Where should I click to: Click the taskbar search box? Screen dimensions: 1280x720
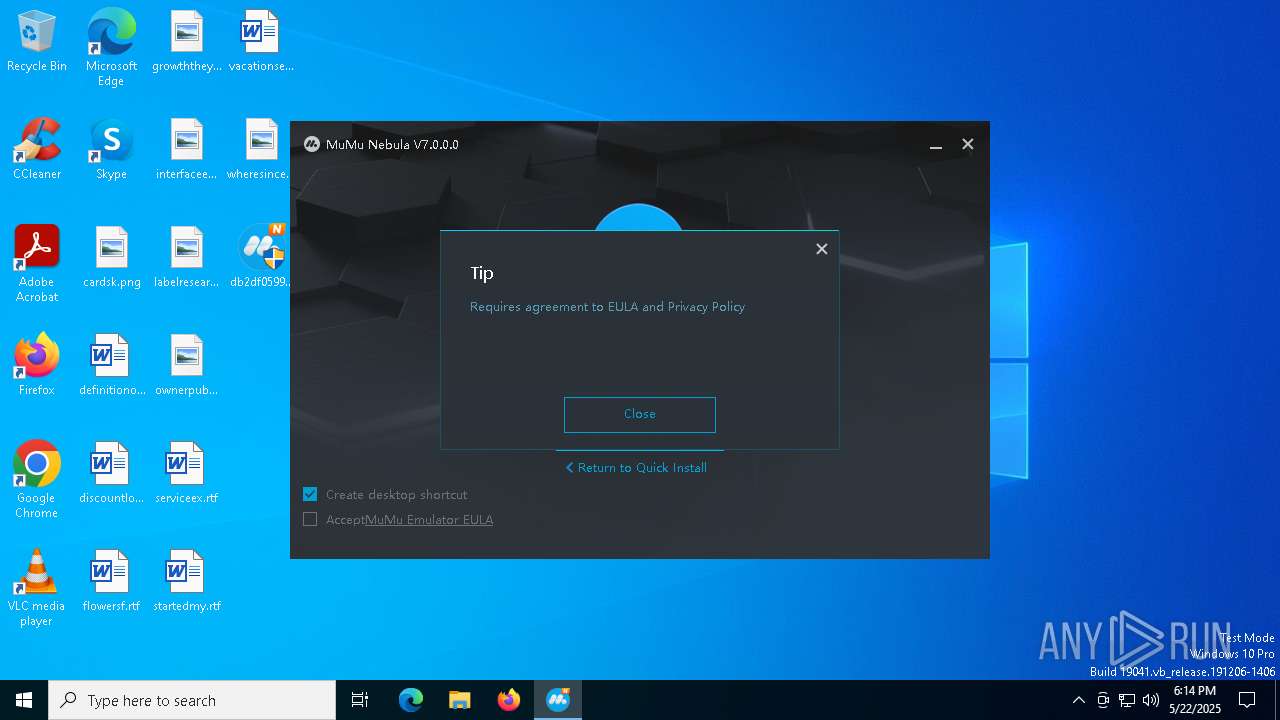pyautogui.click(x=192, y=700)
